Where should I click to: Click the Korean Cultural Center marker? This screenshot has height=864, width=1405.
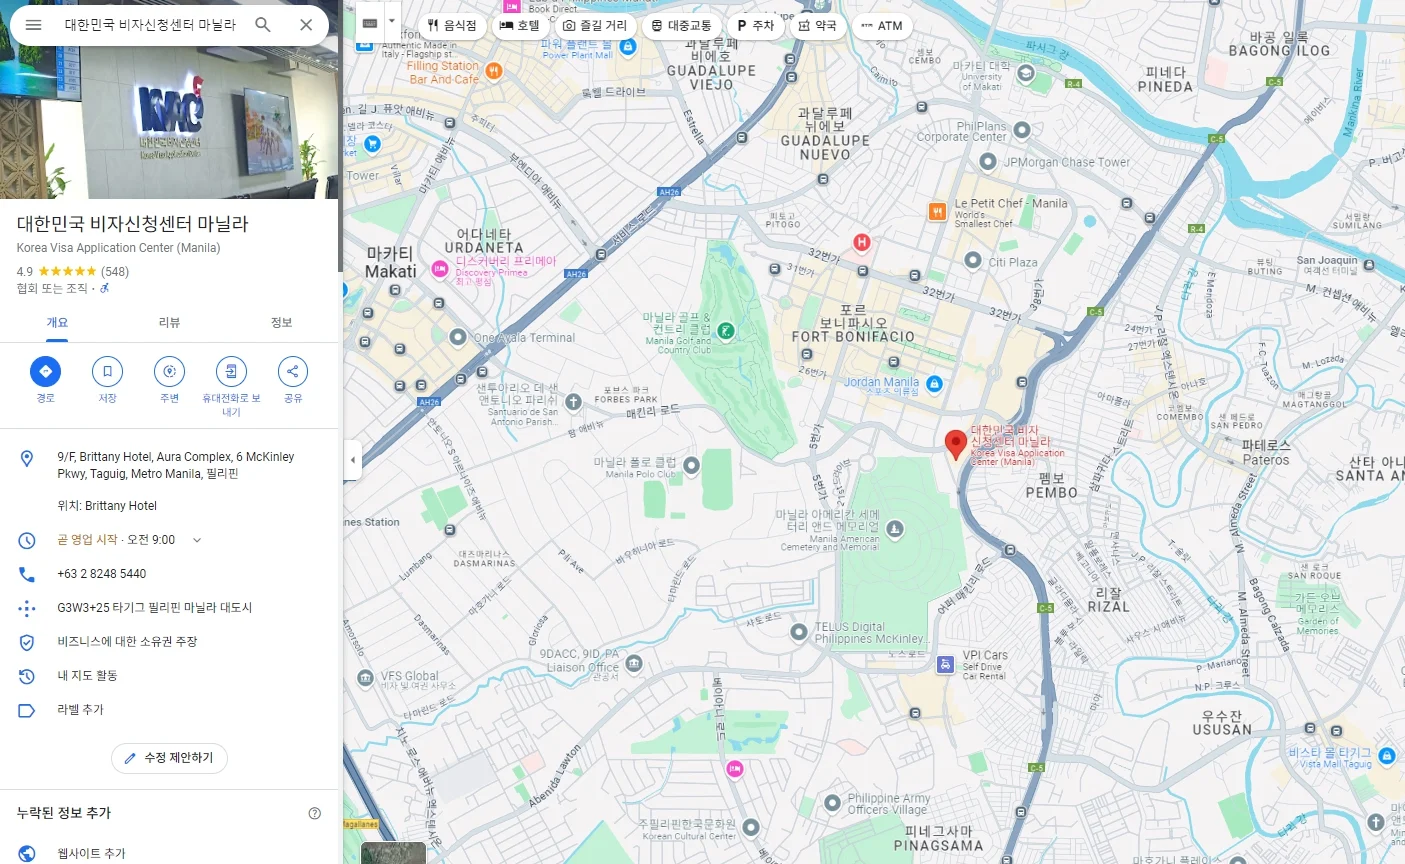pos(751,827)
